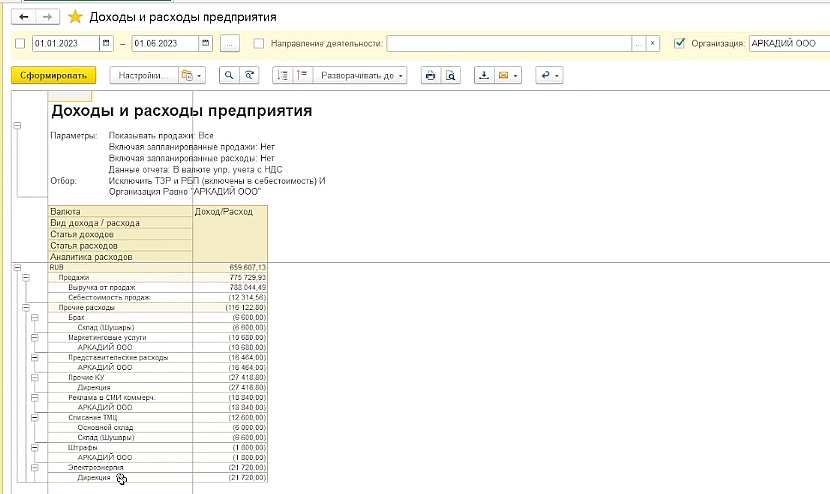The width and height of the screenshot is (830, 494).
Task: Open report variants folder icon
Action: click(x=186, y=76)
